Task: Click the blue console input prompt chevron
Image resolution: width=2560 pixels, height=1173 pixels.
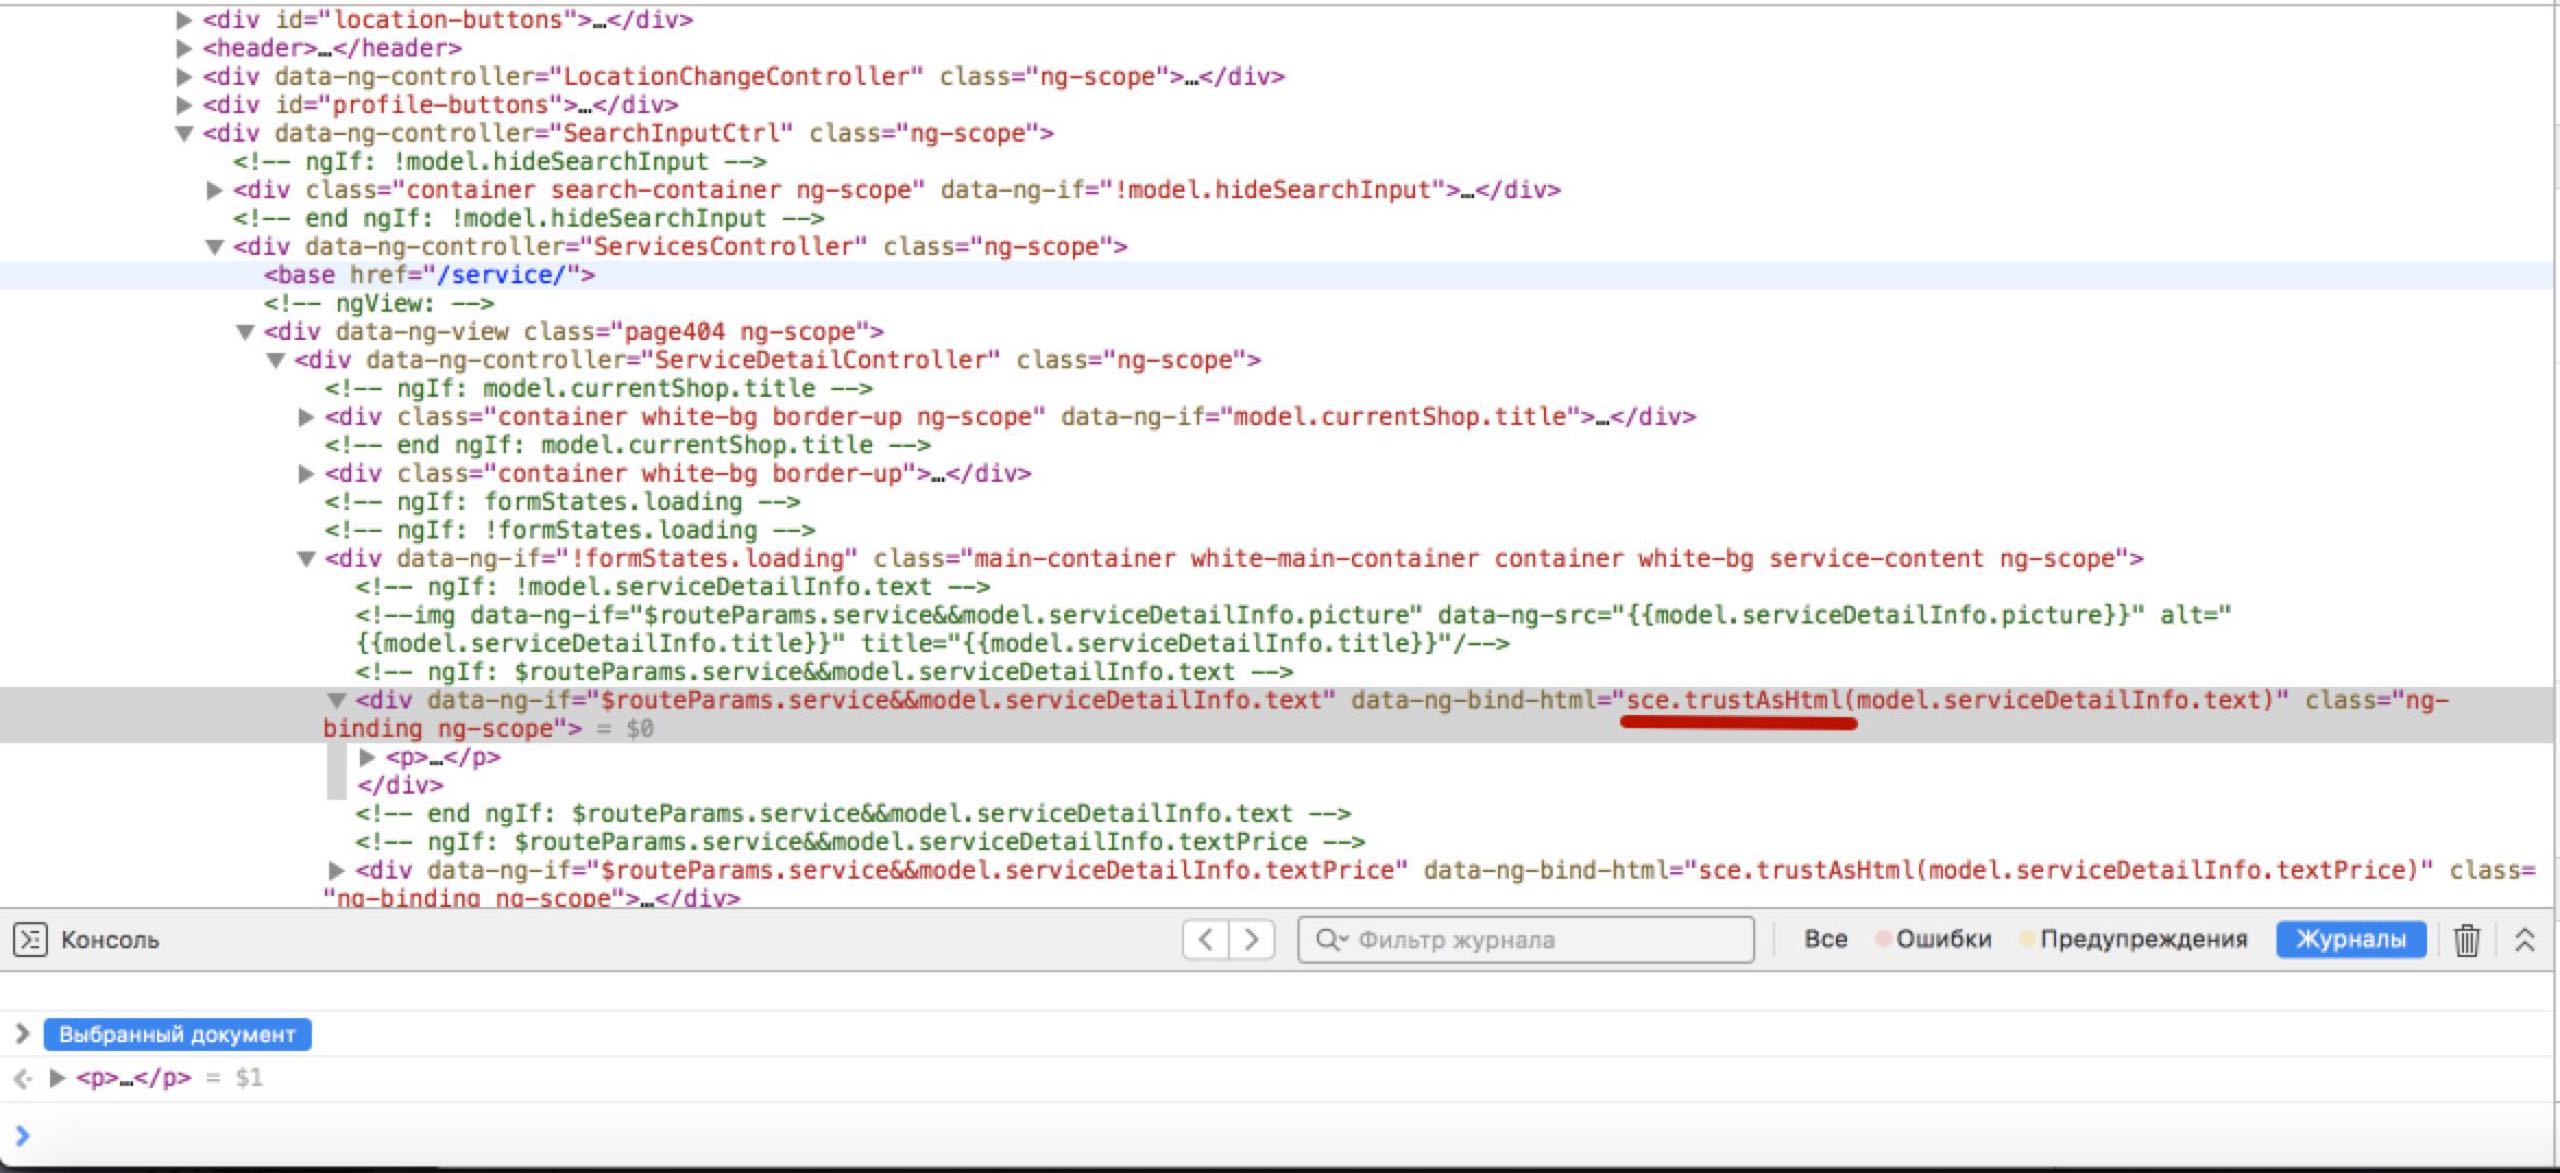Action: tap(22, 1135)
